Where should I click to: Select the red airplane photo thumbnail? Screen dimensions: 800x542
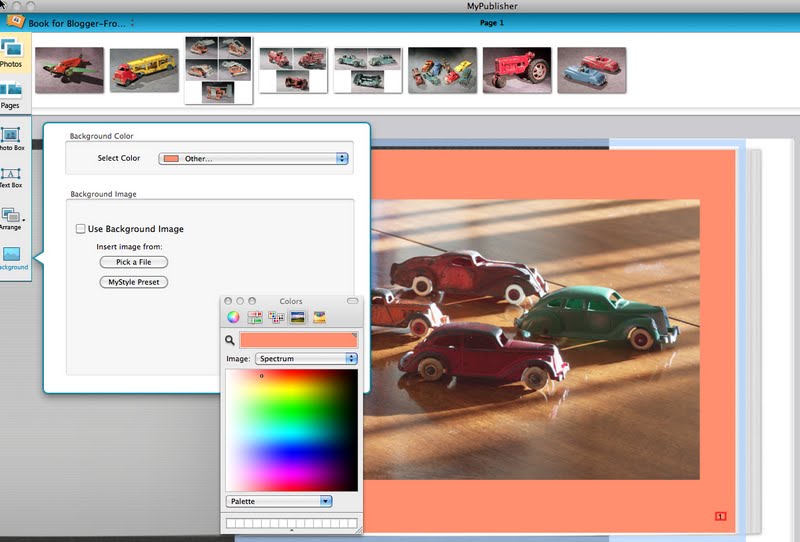tap(69, 70)
